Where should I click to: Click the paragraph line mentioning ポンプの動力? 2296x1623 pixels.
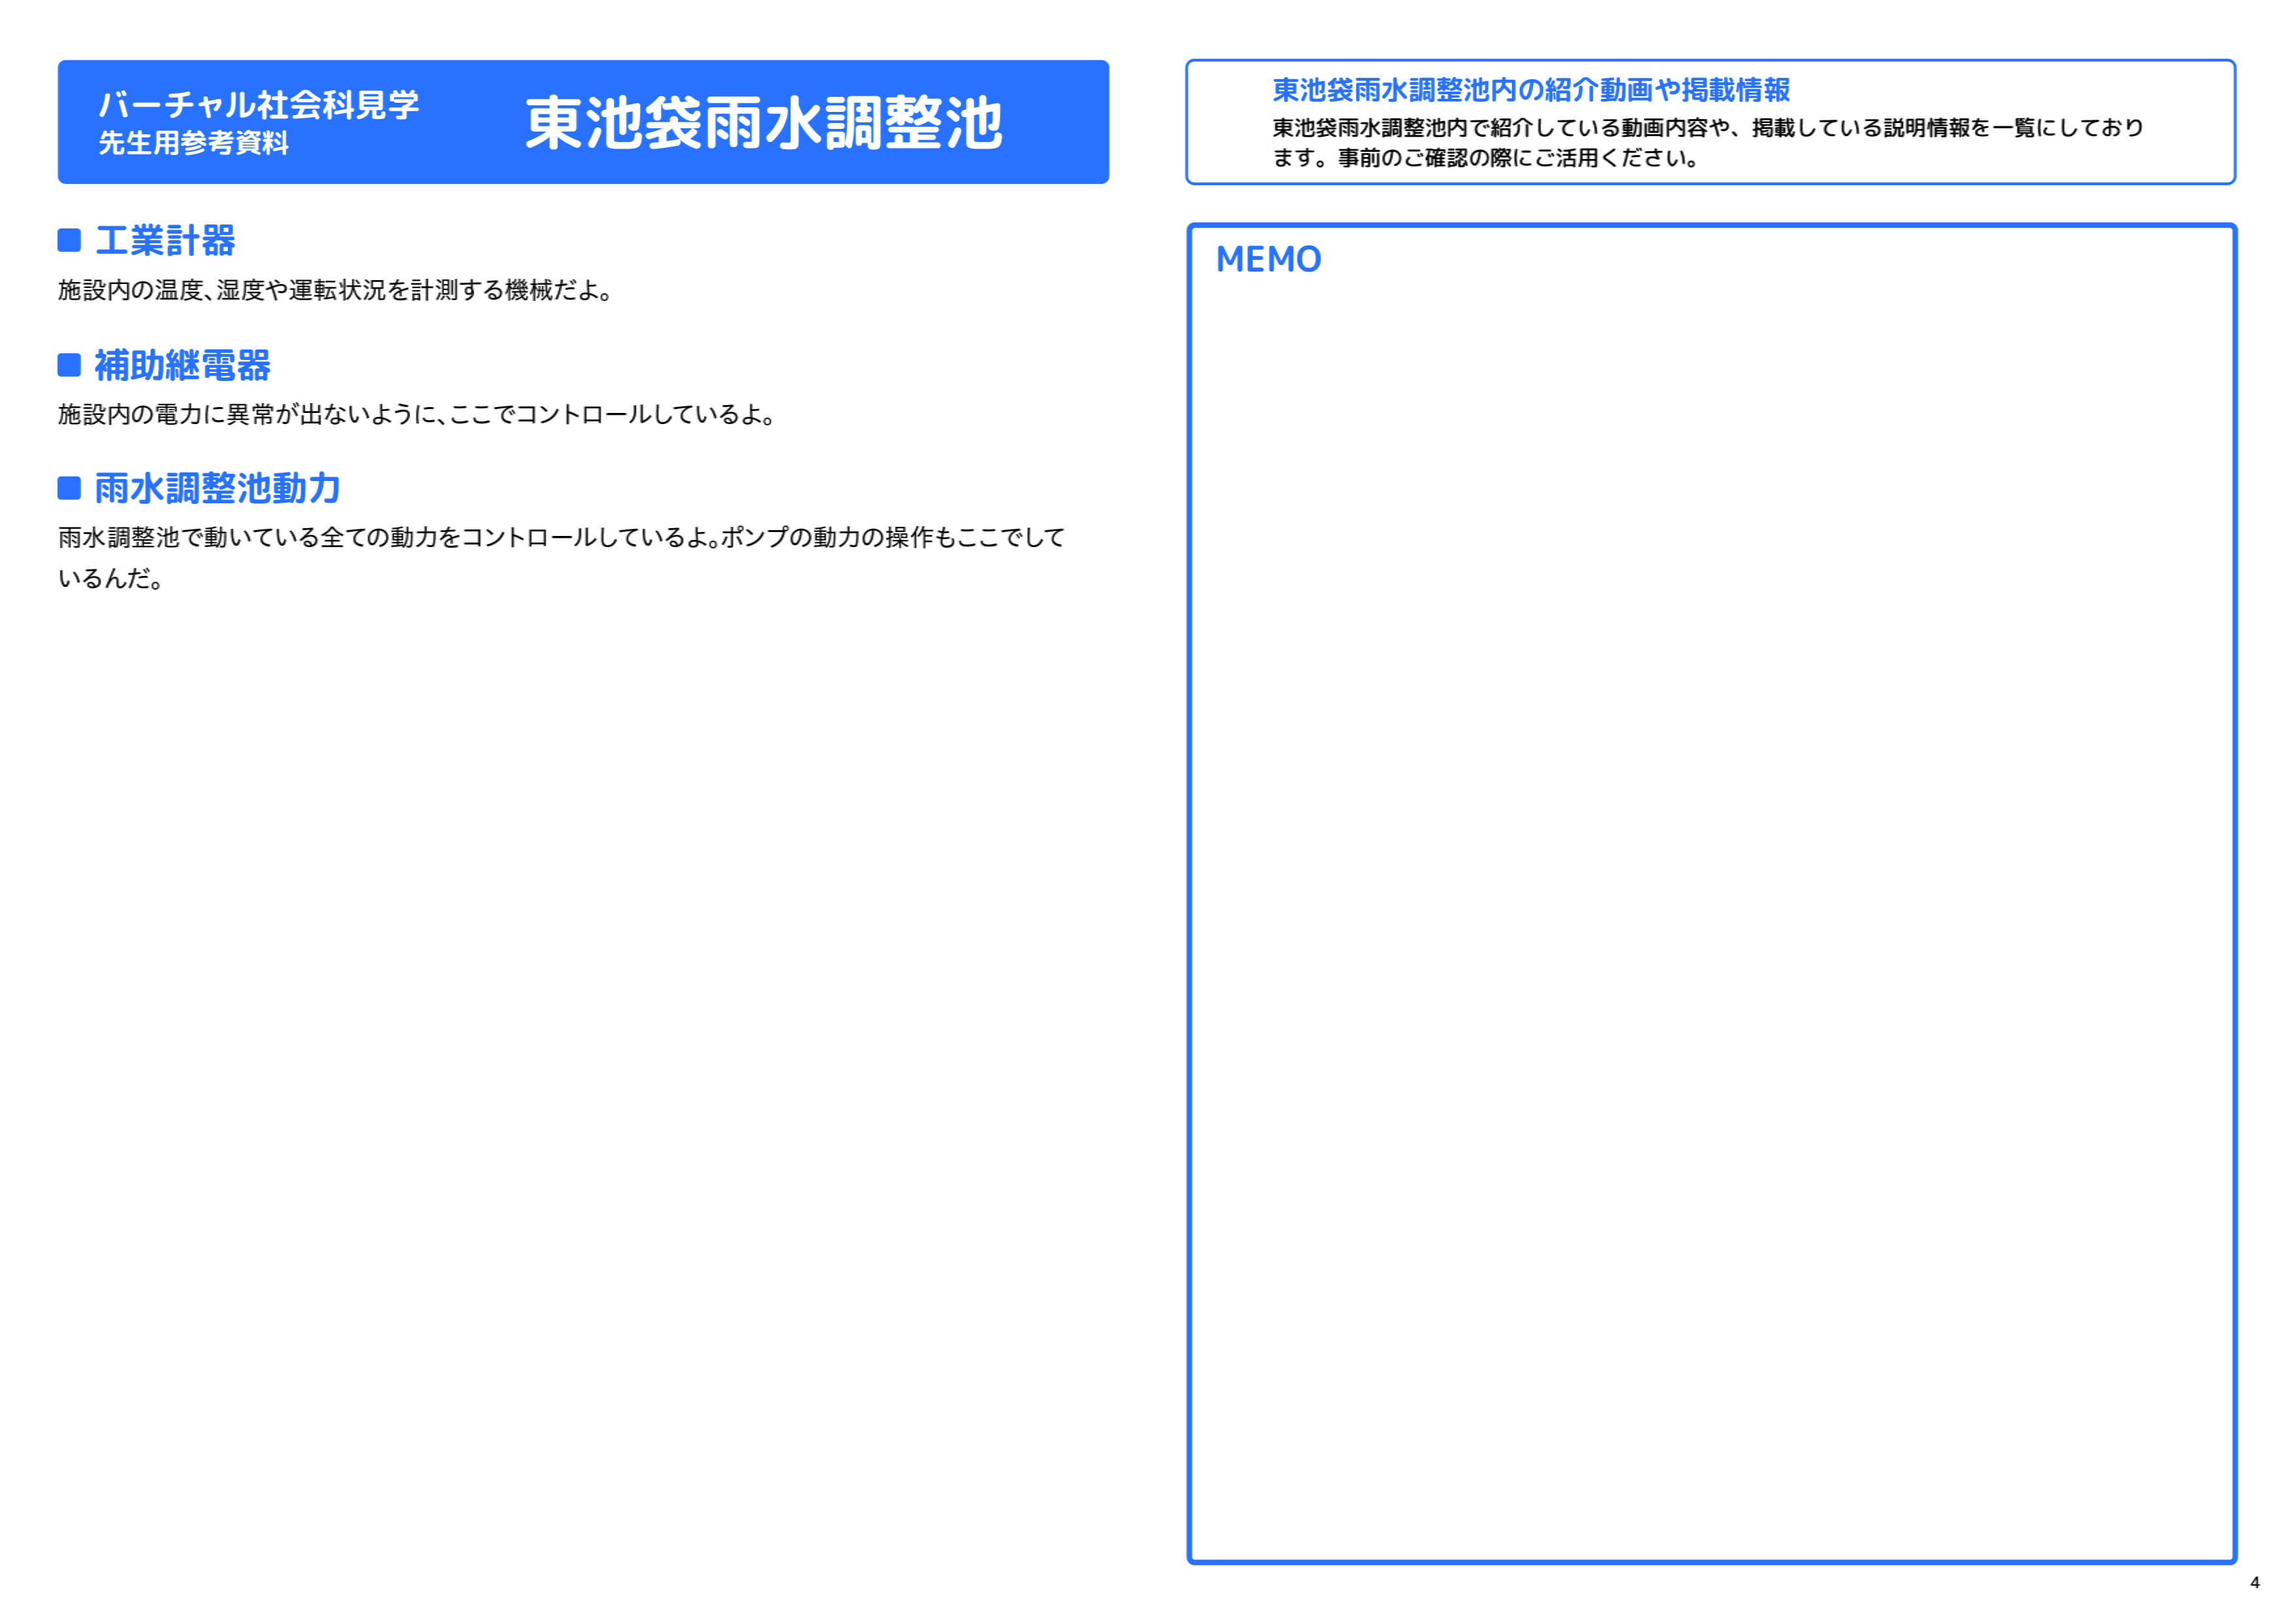point(561,538)
